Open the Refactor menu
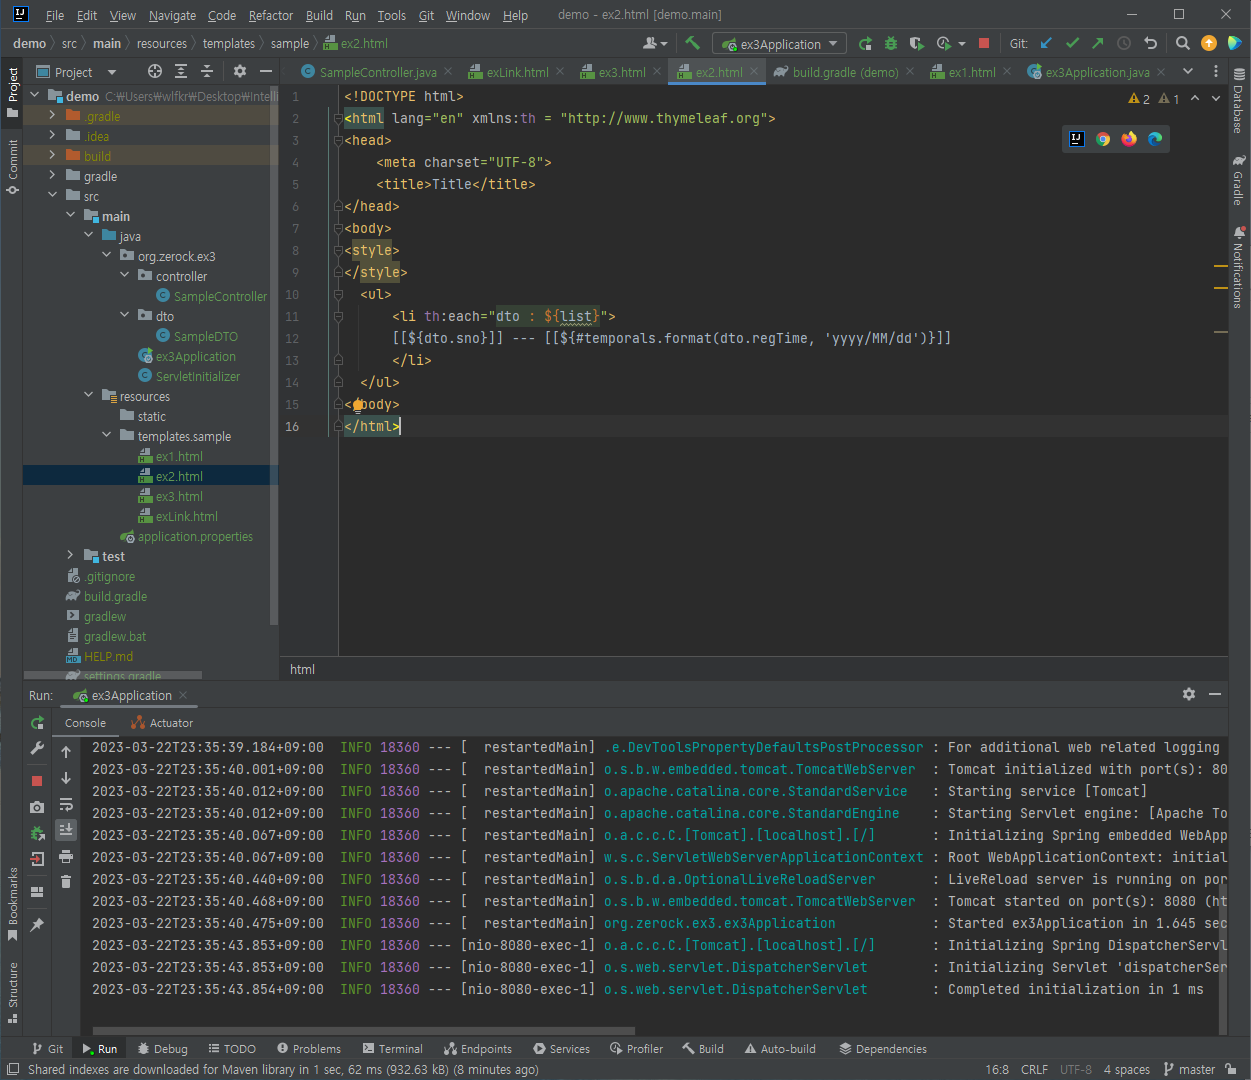 (x=271, y=15)
